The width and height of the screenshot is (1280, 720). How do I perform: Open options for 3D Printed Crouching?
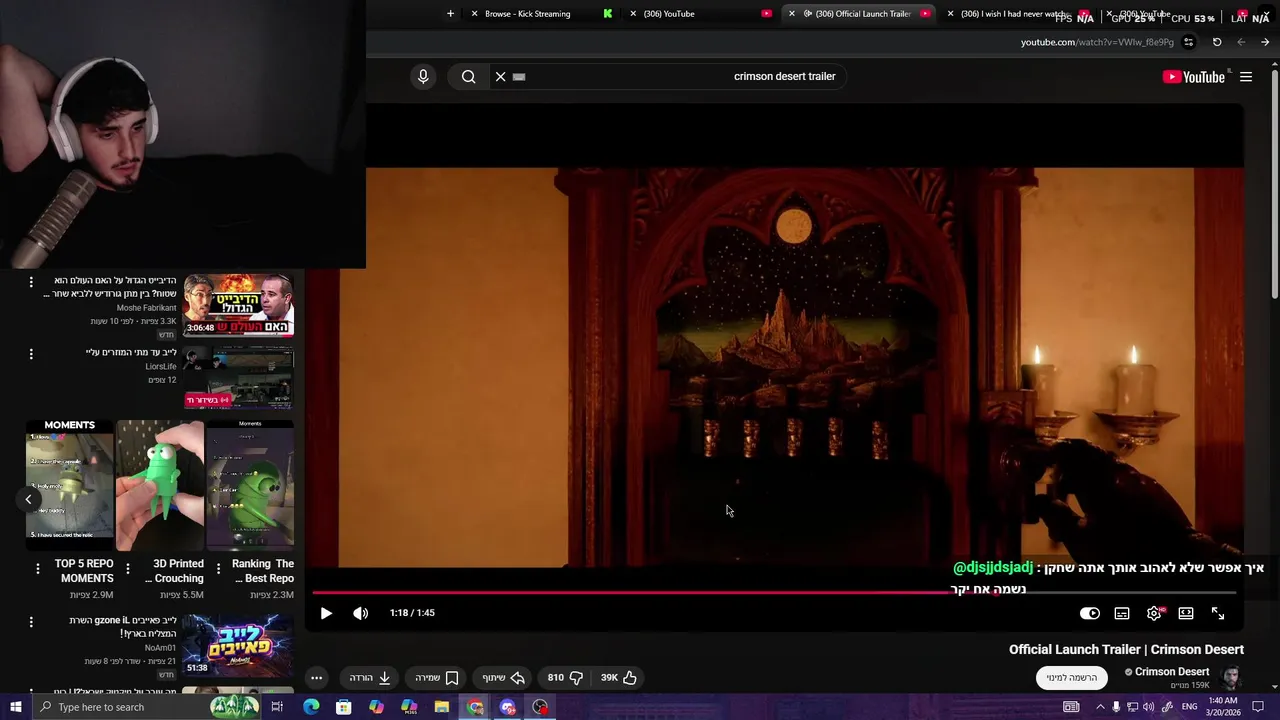[x=128, y=569]
